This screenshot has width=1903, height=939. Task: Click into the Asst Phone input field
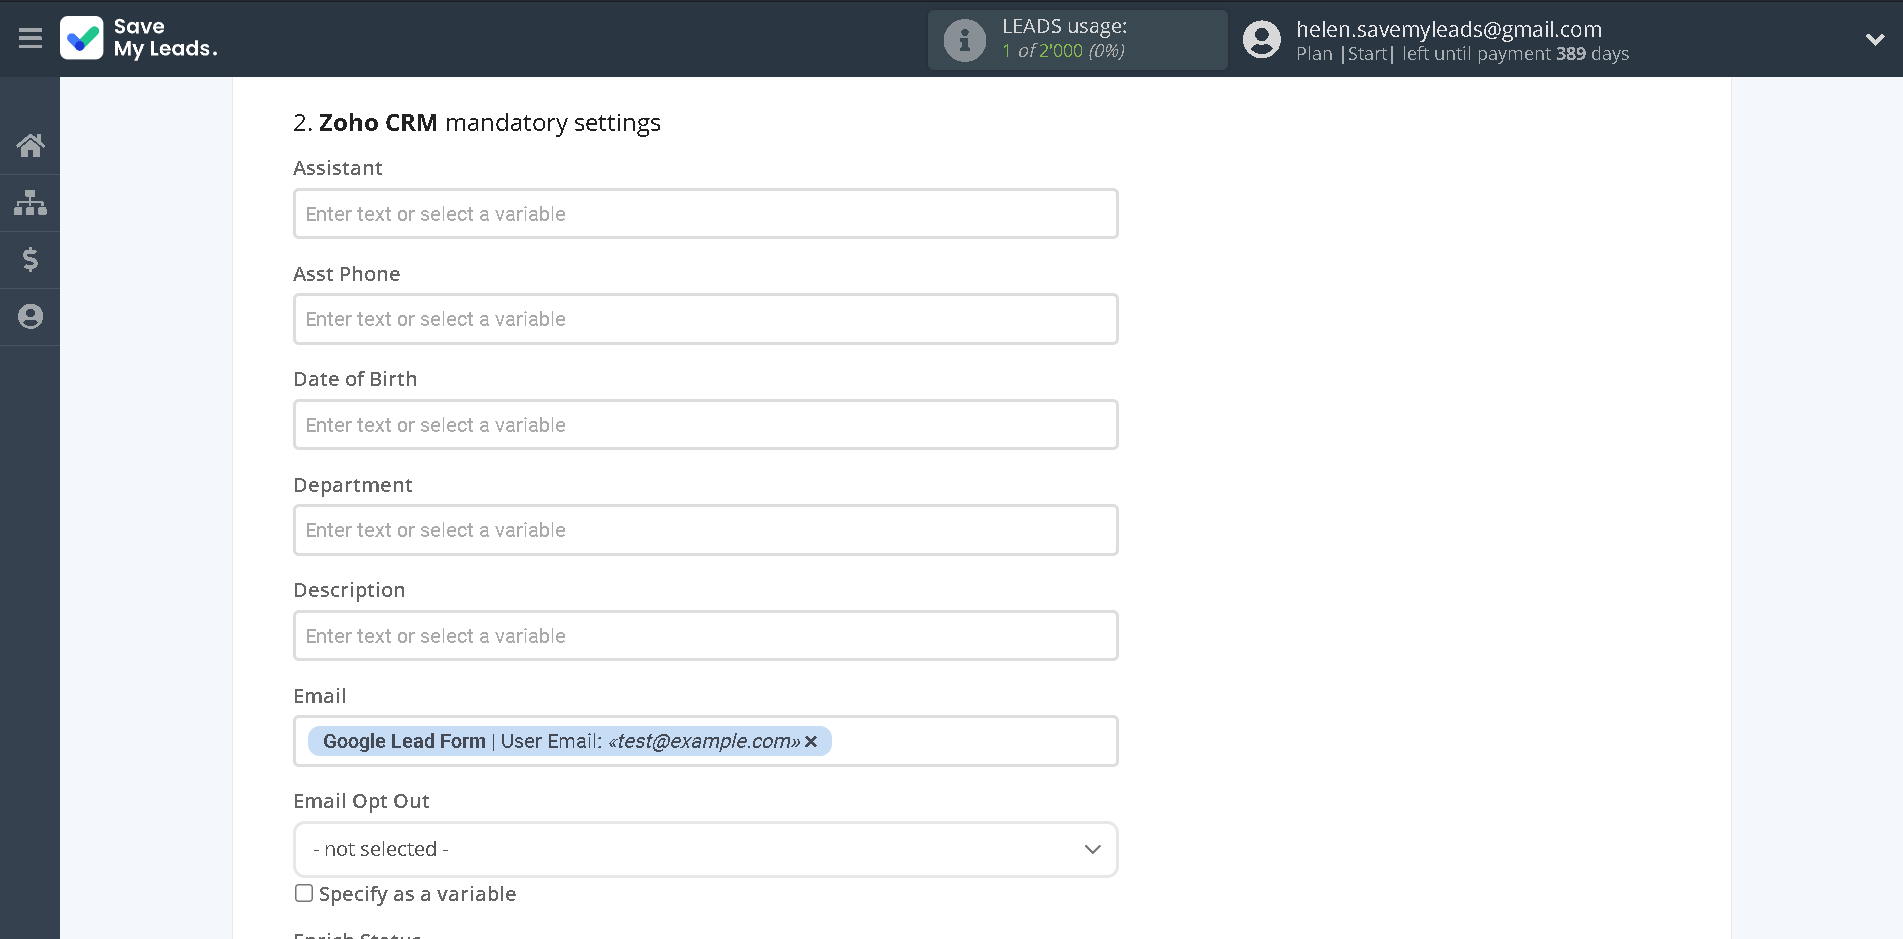705,319
